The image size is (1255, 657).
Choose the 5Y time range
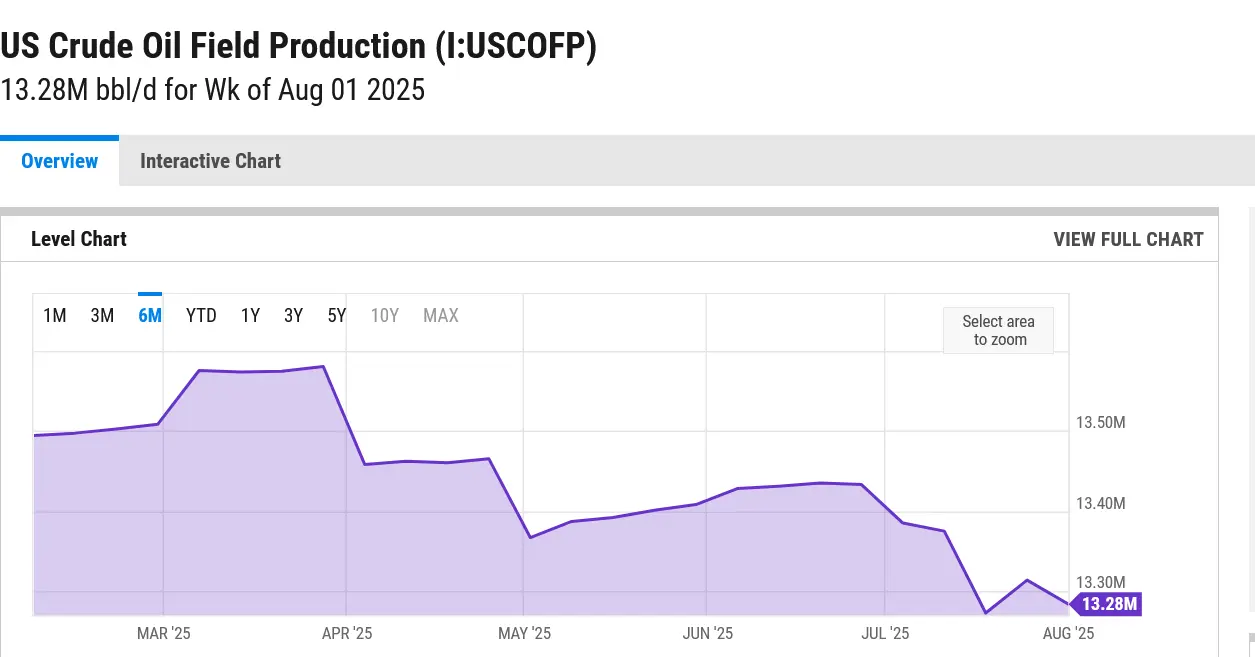click(337, 316)
